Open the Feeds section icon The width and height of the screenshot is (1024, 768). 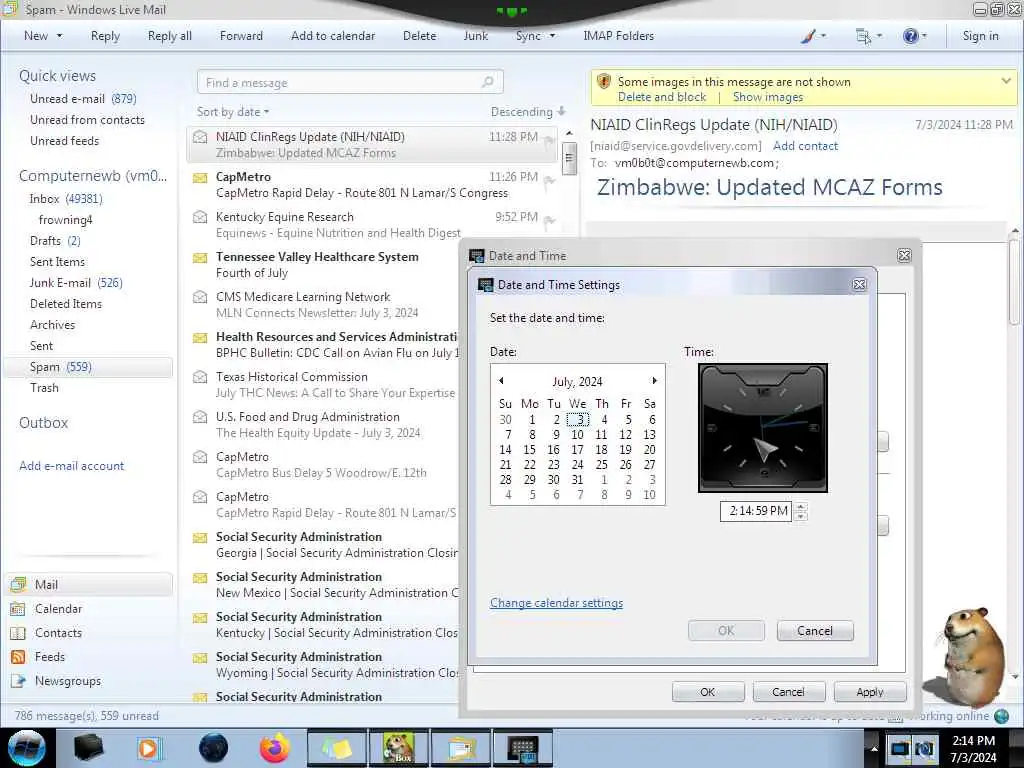pos(18,657)
